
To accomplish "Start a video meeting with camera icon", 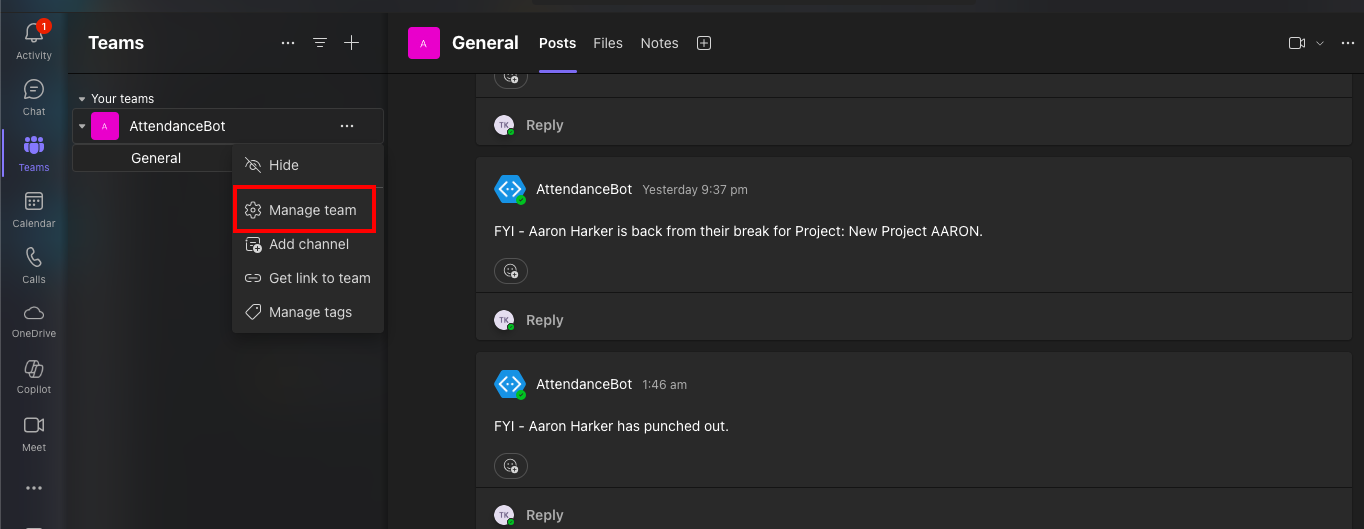I will [x=1297, y=43].
